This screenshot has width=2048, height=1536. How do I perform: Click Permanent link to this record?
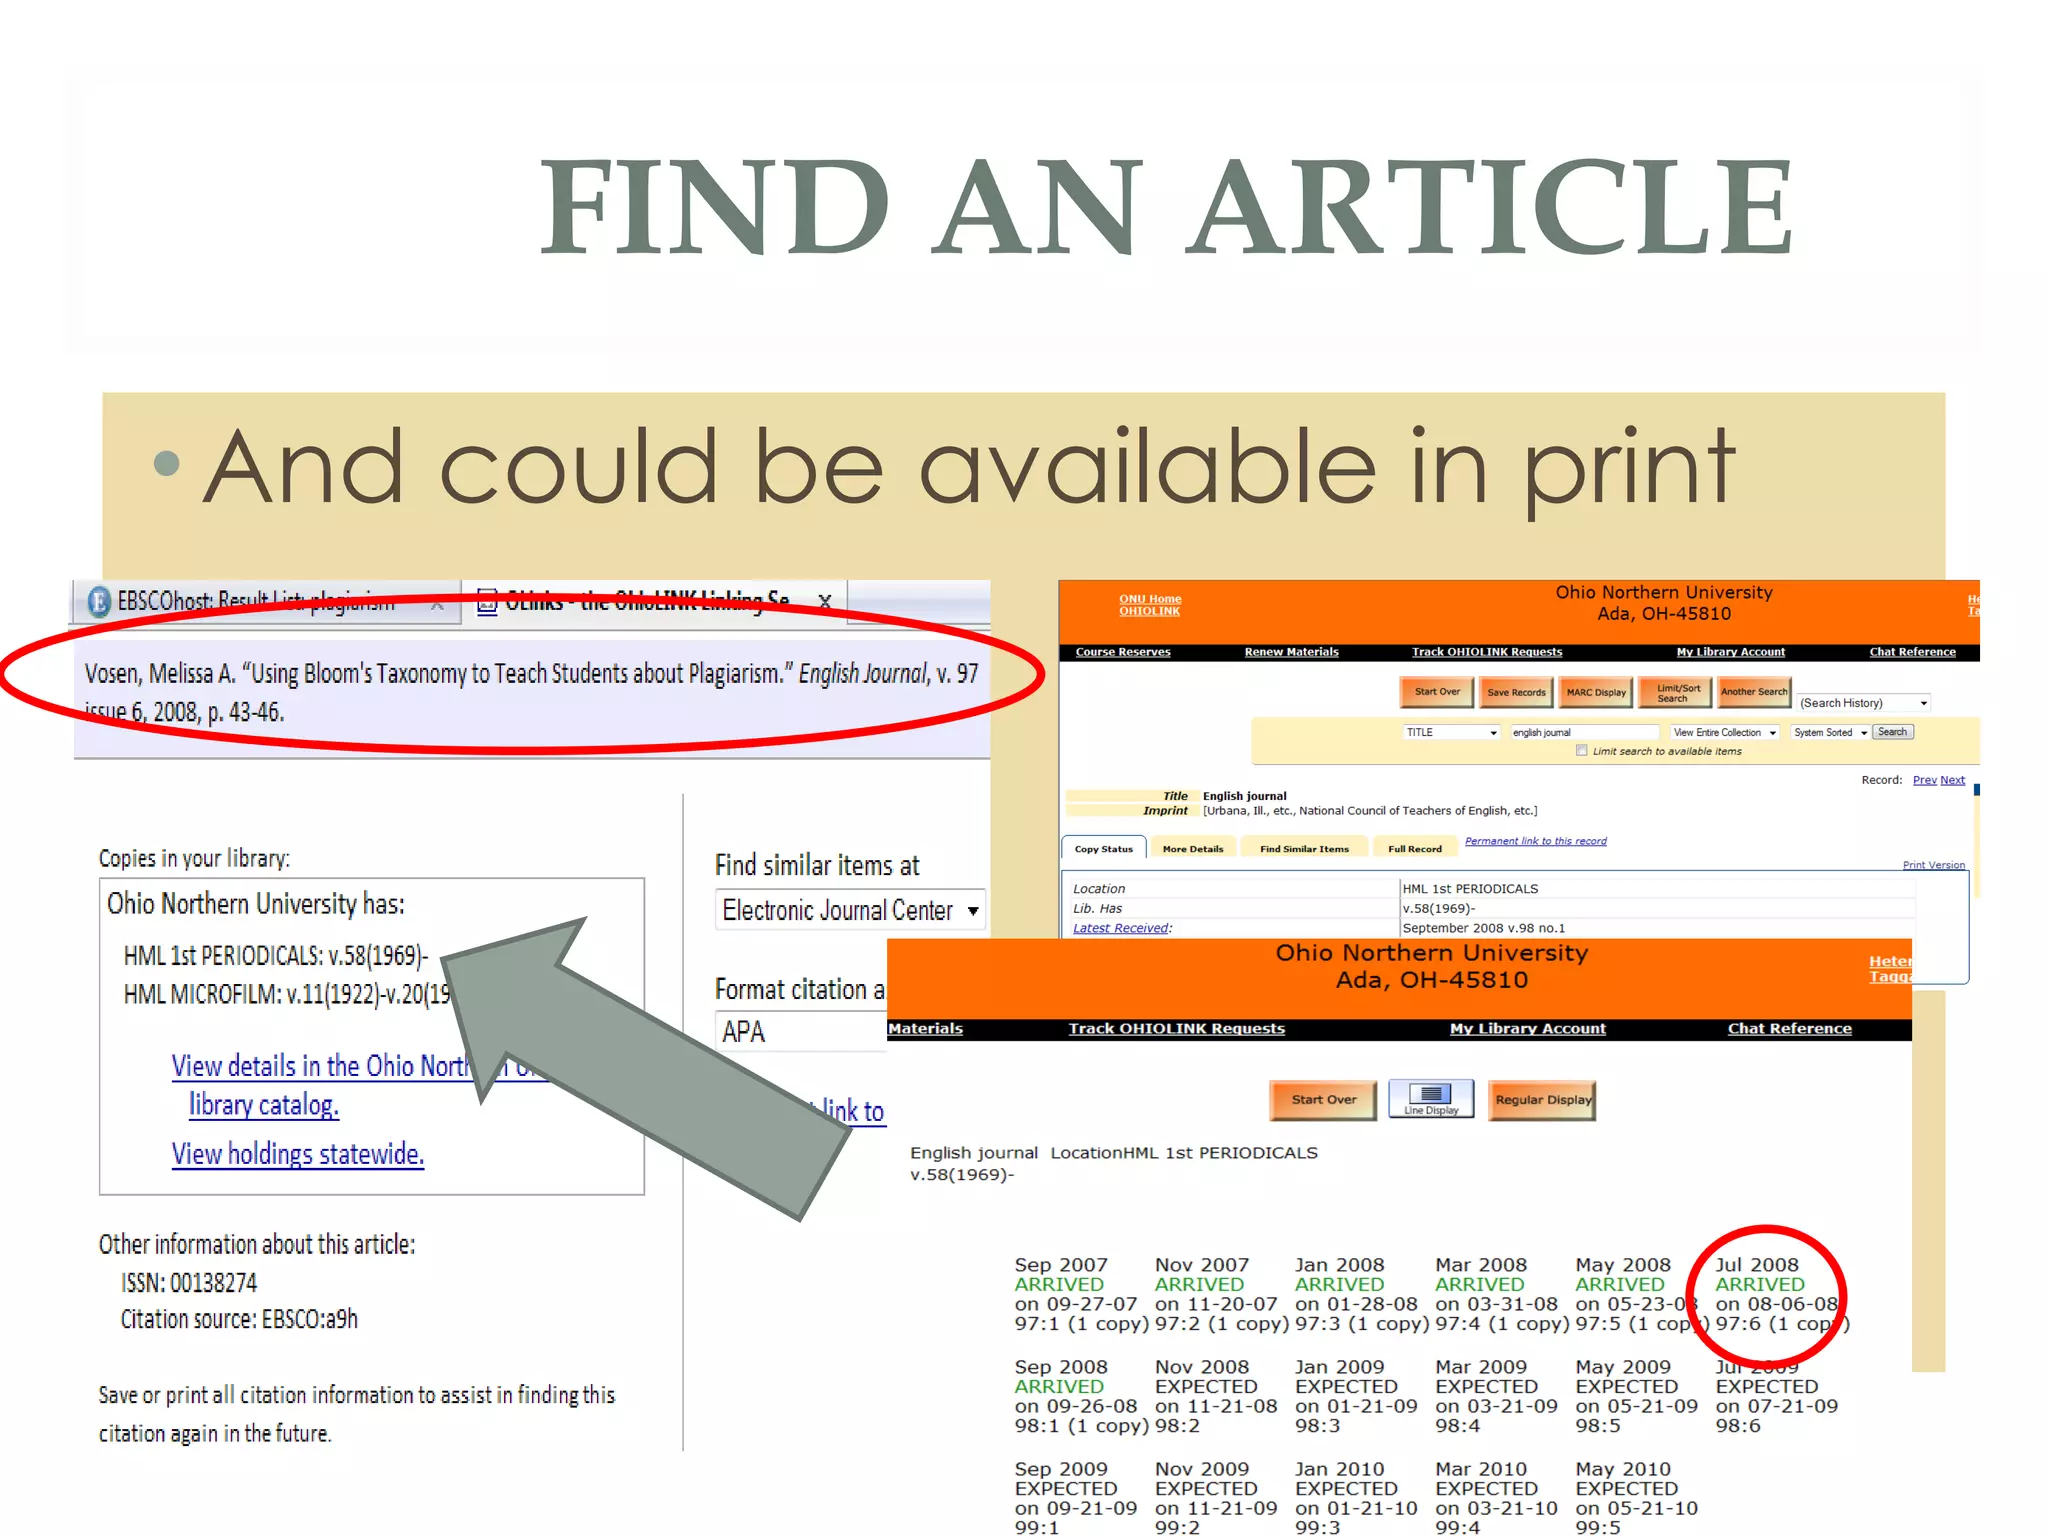coord(1535,841)
